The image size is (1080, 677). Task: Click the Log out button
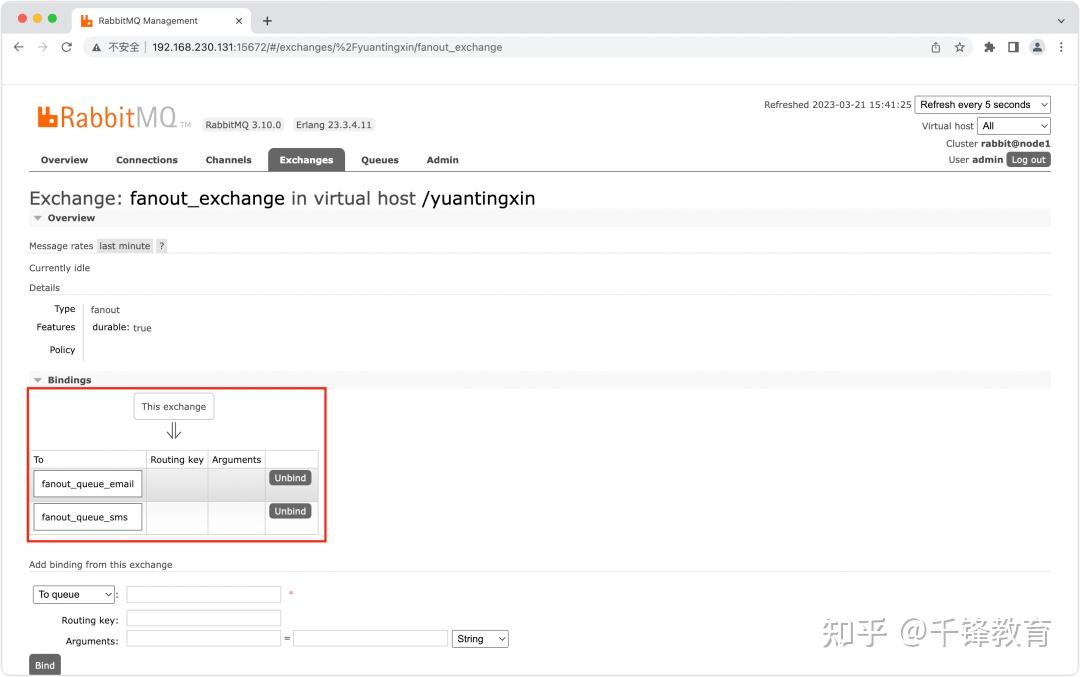click(1028, 159)
